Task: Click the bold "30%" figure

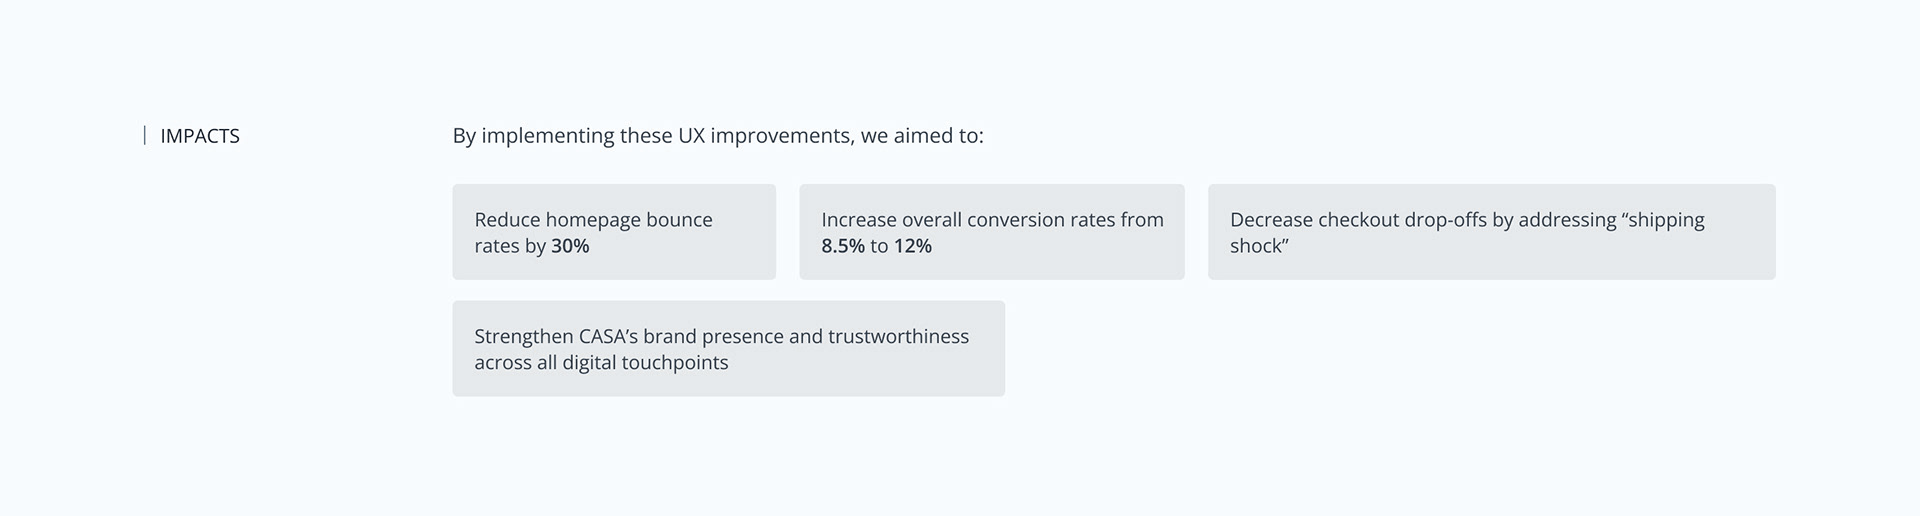Action: [x=570, y=246]
